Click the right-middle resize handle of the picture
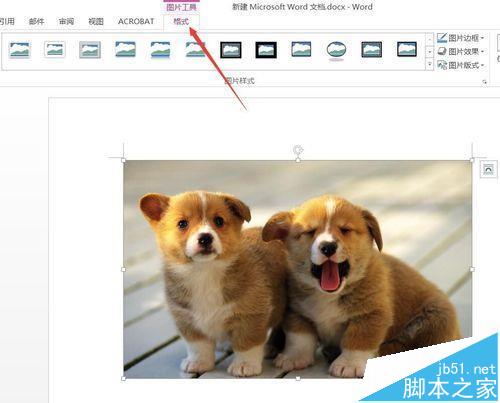 click(x=472, y=269)
